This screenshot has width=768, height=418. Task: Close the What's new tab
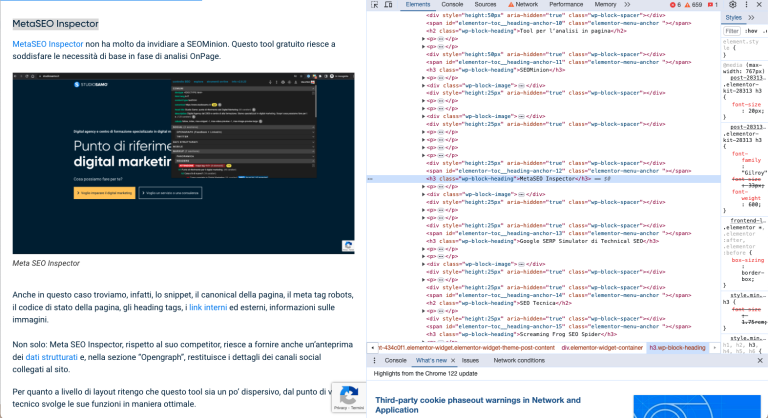454,360
